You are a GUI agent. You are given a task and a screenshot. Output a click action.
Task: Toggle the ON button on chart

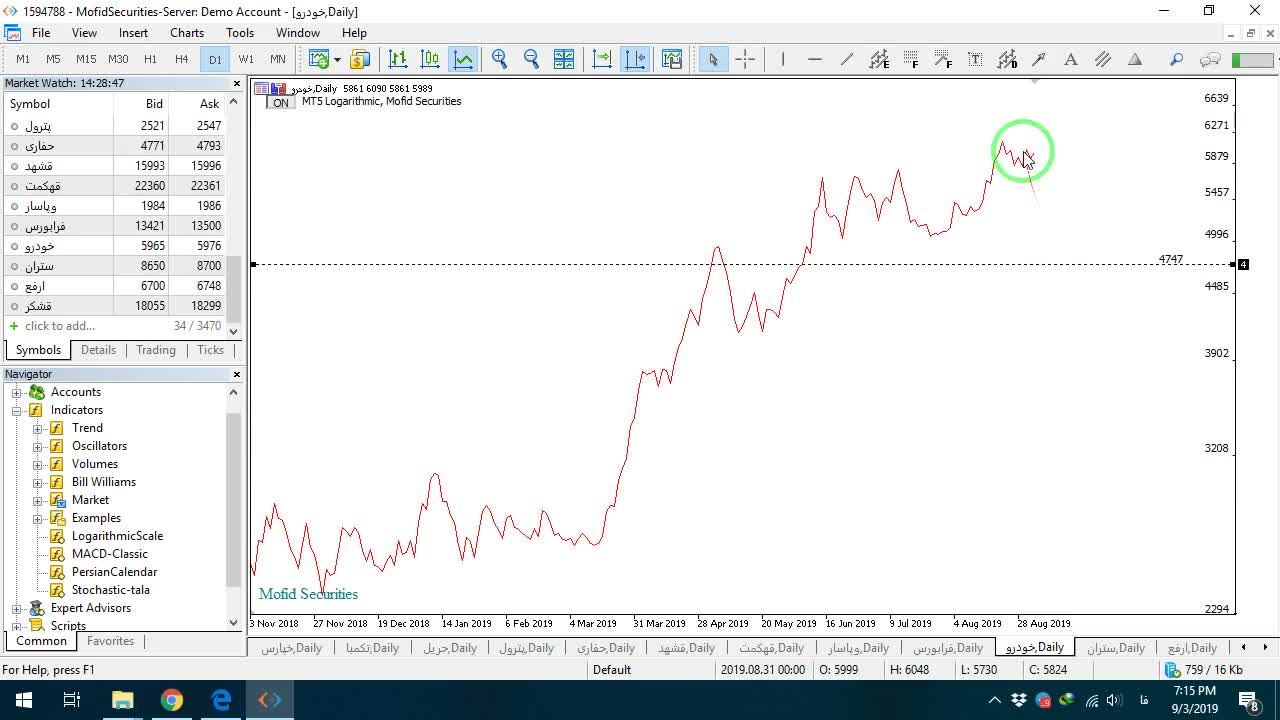(x=281, y=103)
